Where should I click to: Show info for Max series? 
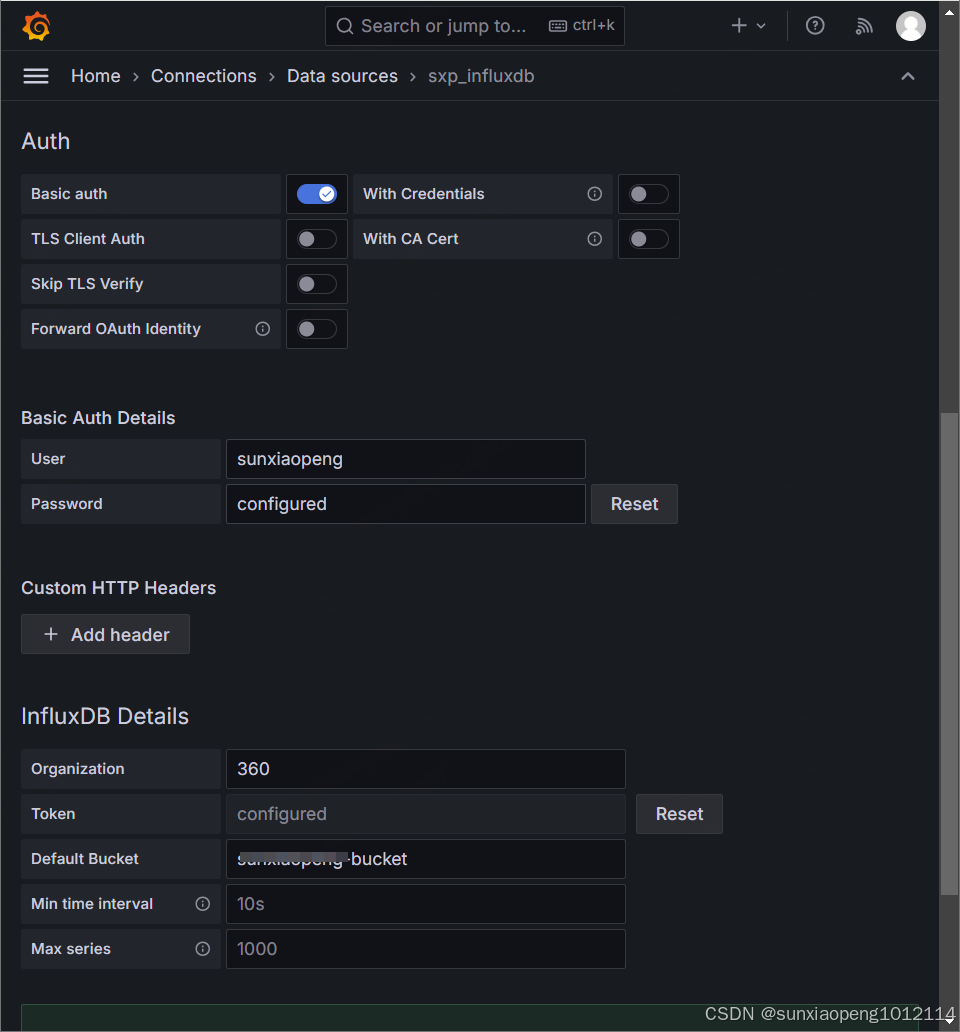tap(203, 948)
